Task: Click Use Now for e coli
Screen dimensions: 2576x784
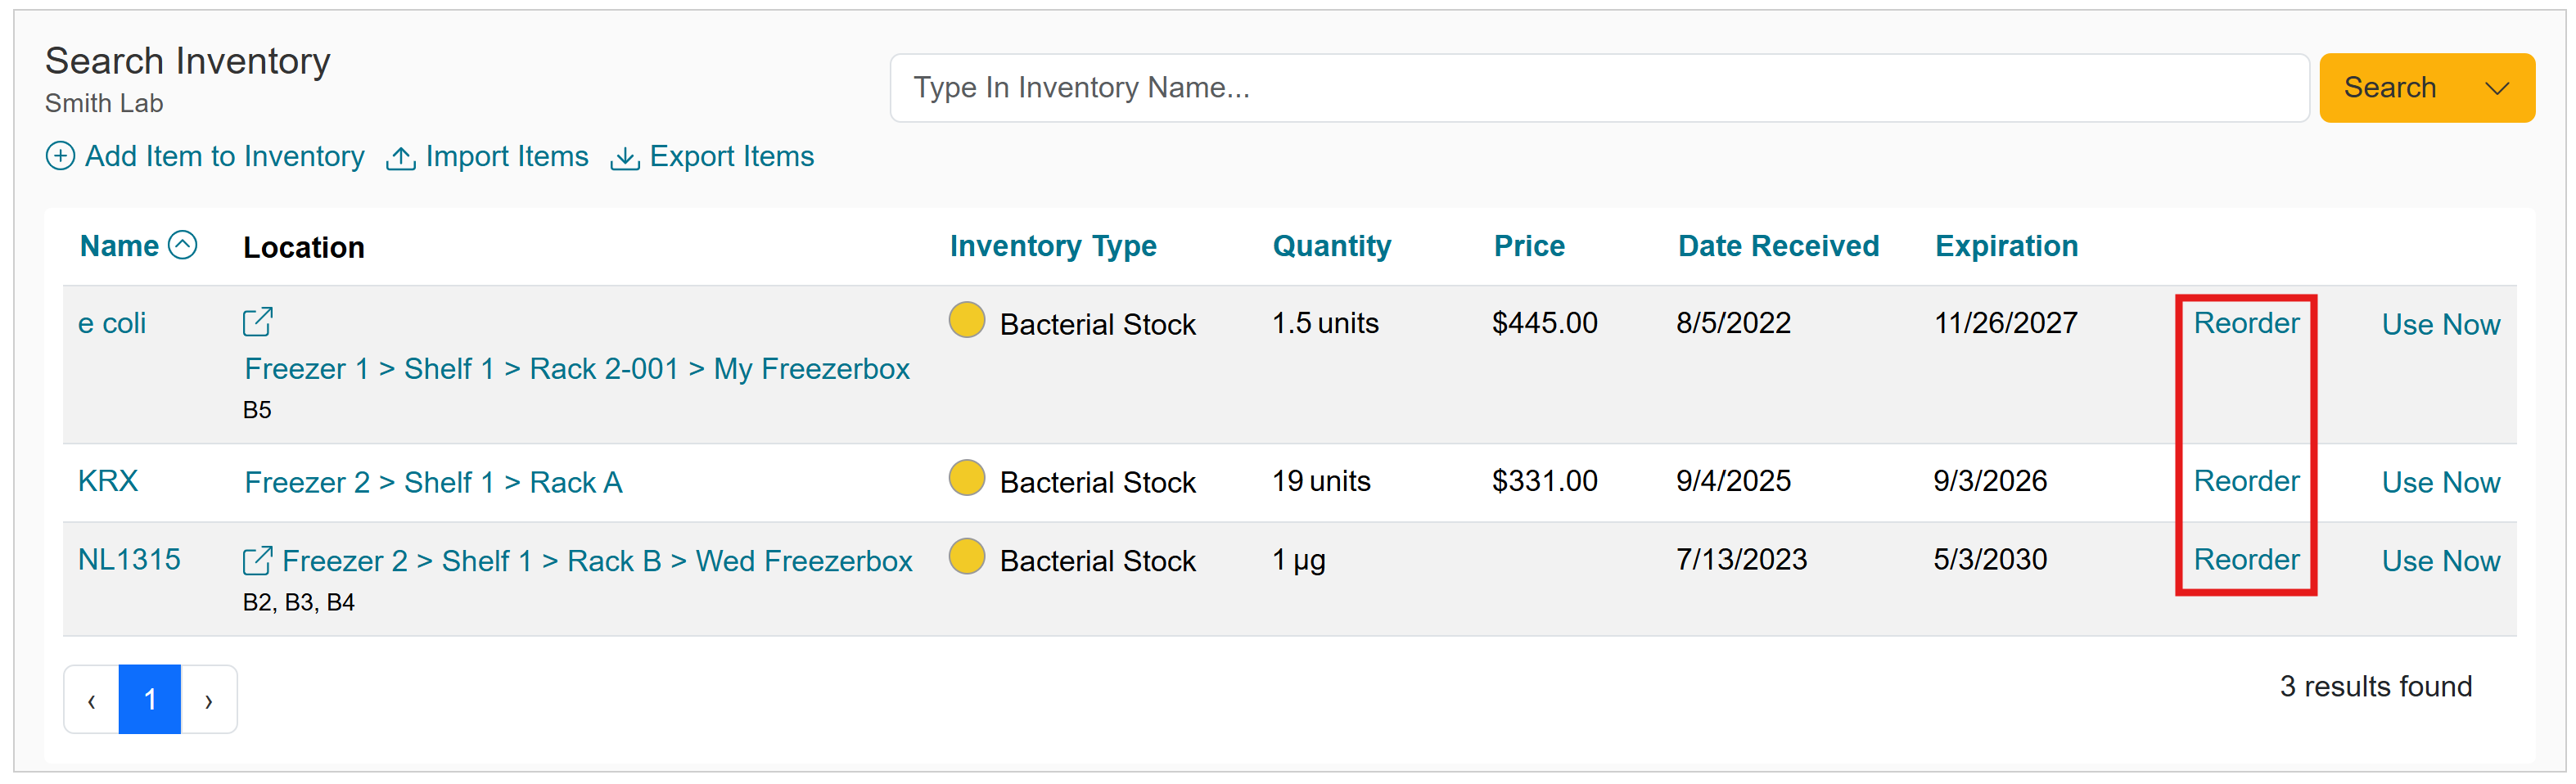Action: (2440, 324)
